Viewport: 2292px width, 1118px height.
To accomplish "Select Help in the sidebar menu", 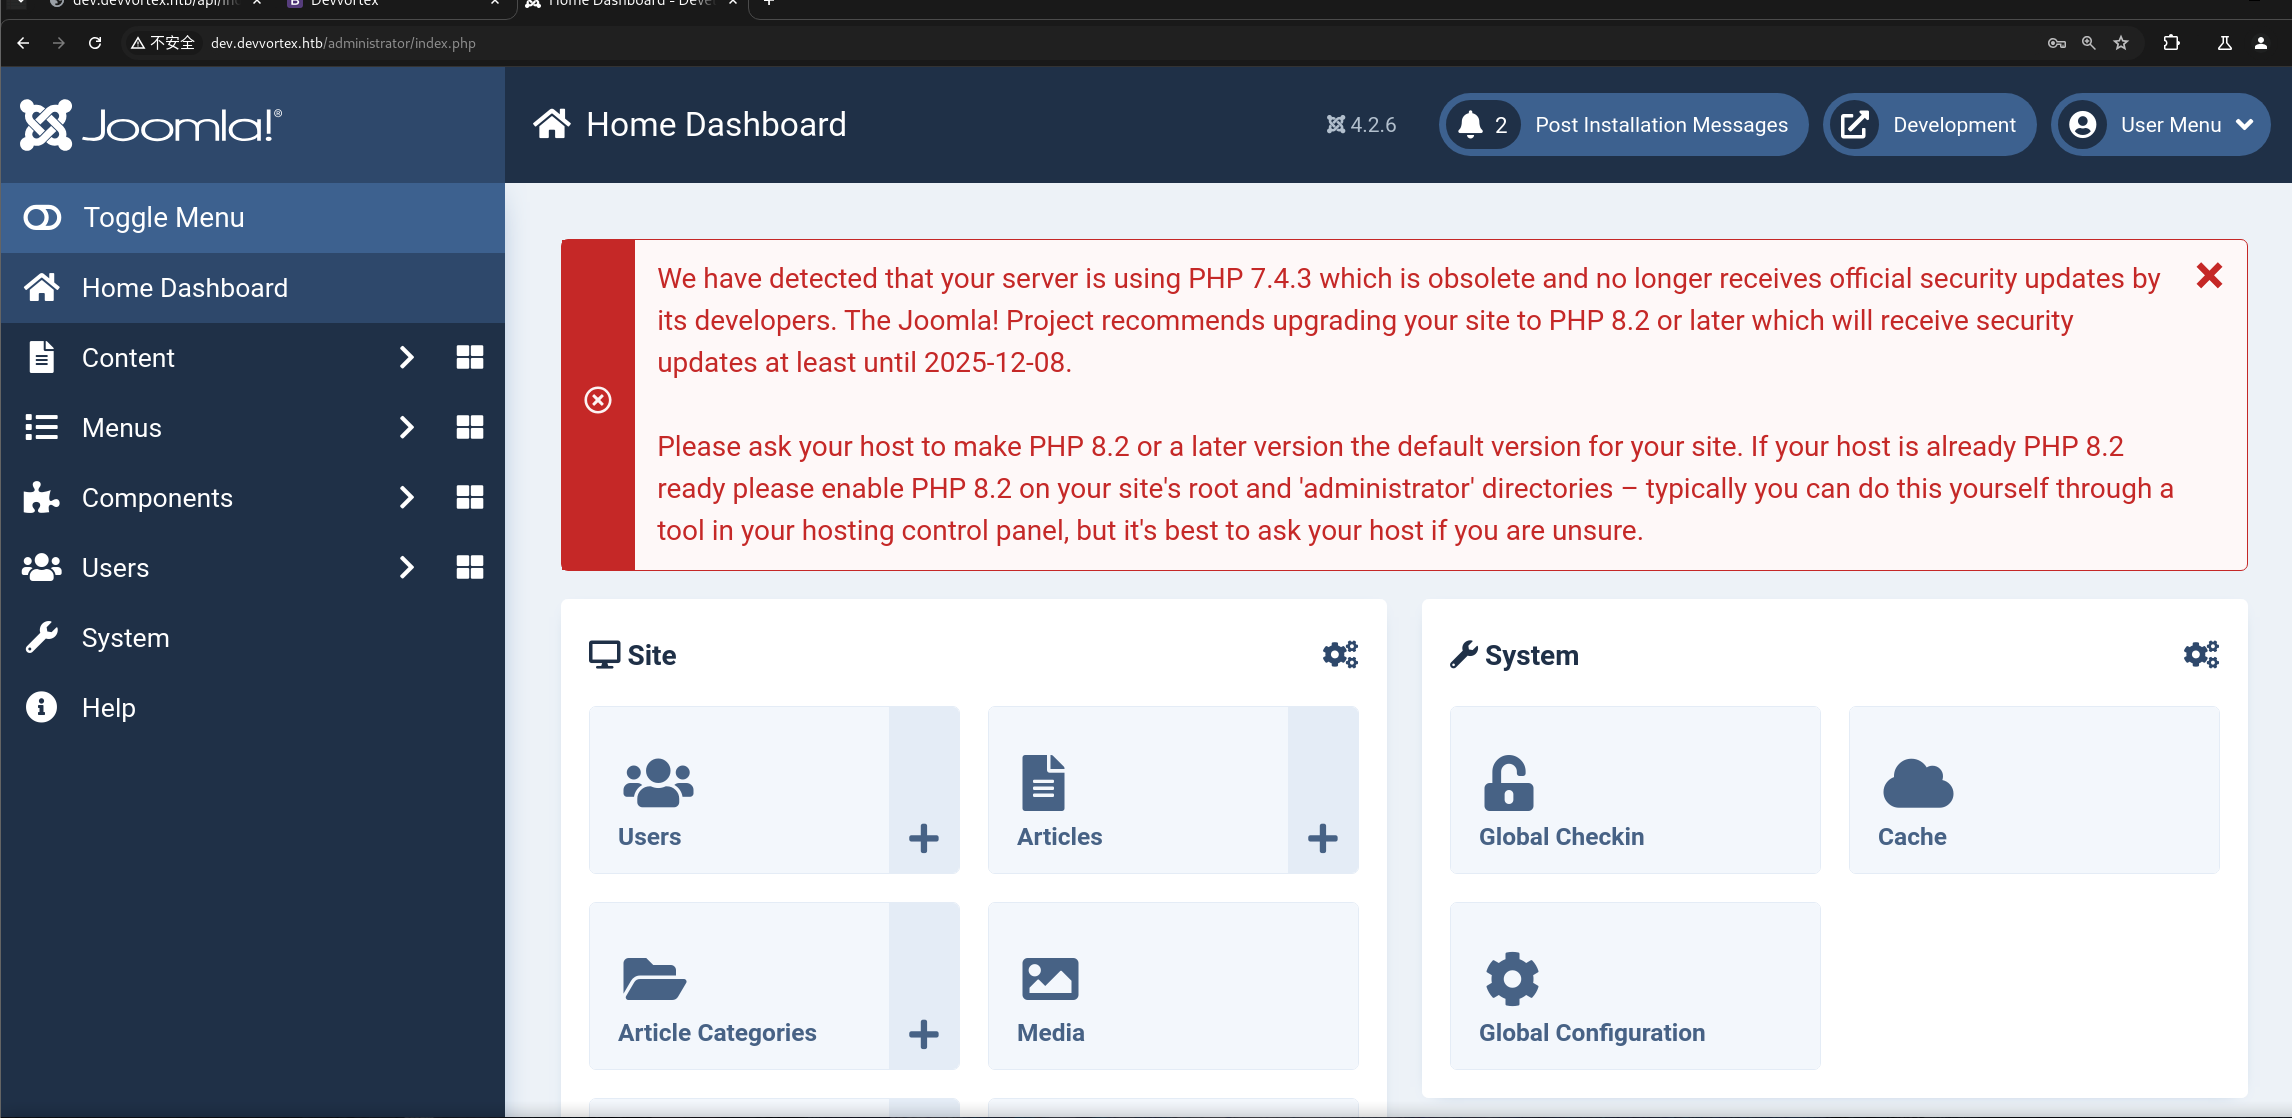I will click(x=108, y=708).
